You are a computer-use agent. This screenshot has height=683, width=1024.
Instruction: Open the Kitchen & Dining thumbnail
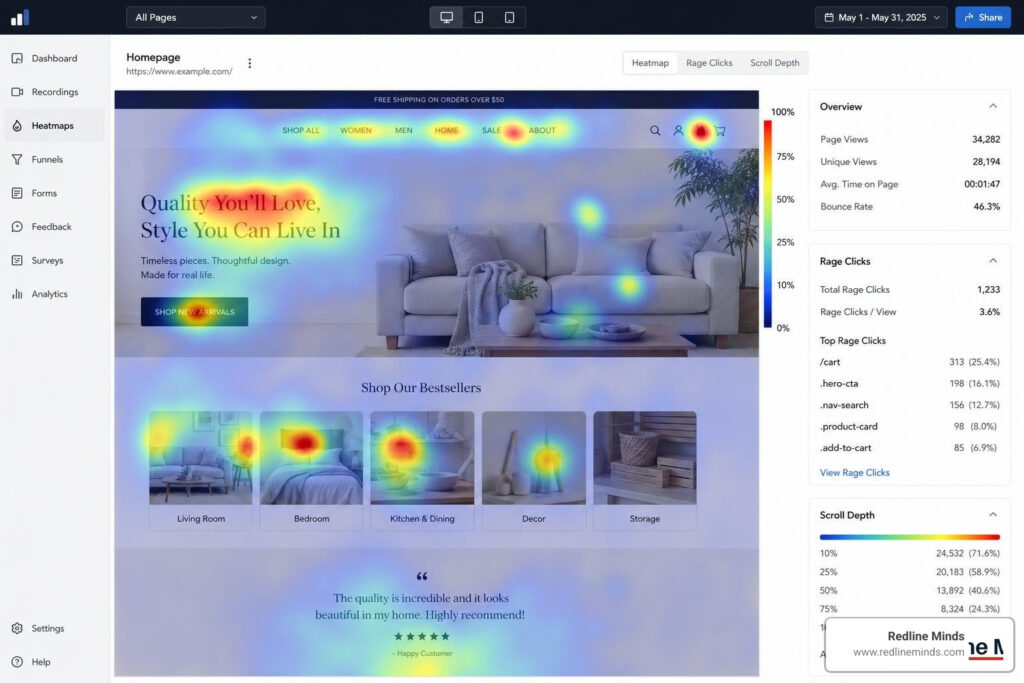point(423,458)
